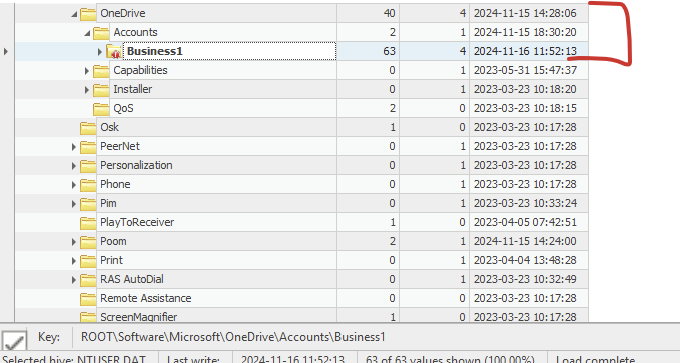Collapse the OneDrive tree node
Viewport: 680px width, 363px height.
74,14
